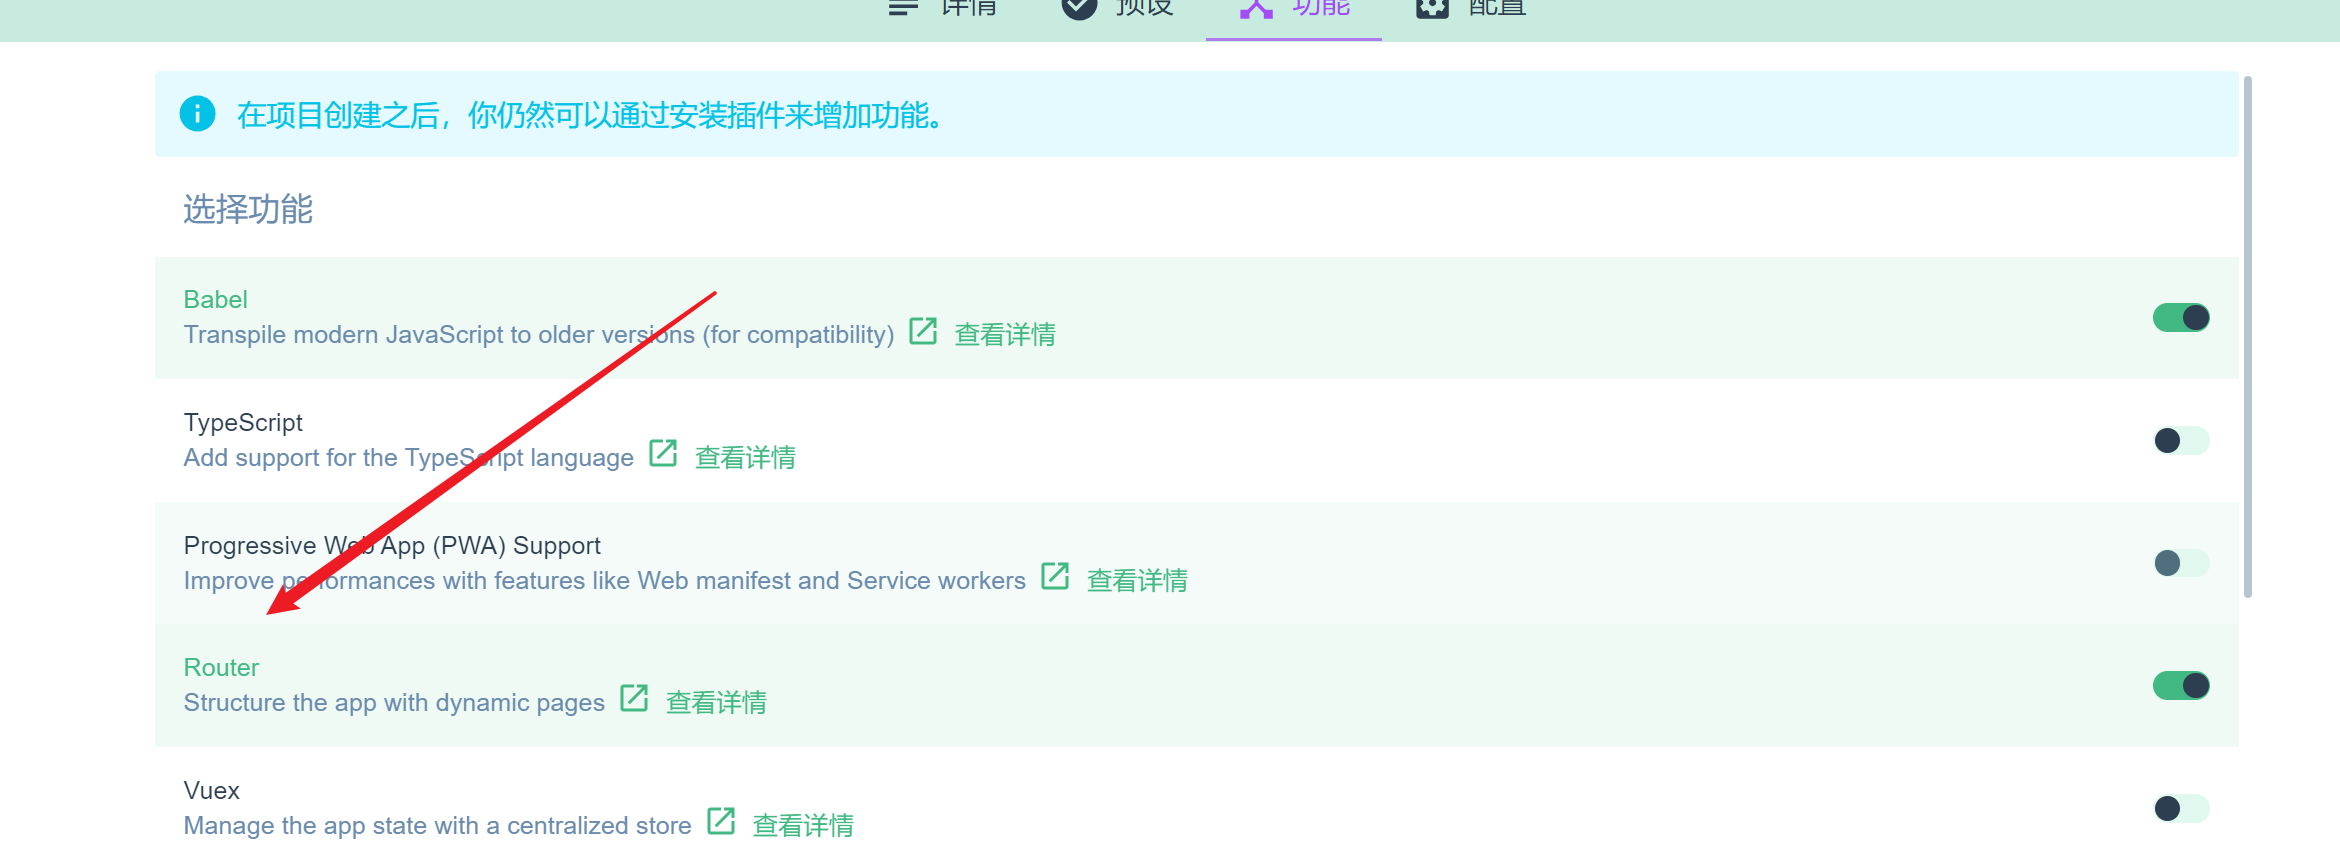Click 查看详情 link for TypeScript
This screenshot has width=2340, height=847.
click(745, 457)
